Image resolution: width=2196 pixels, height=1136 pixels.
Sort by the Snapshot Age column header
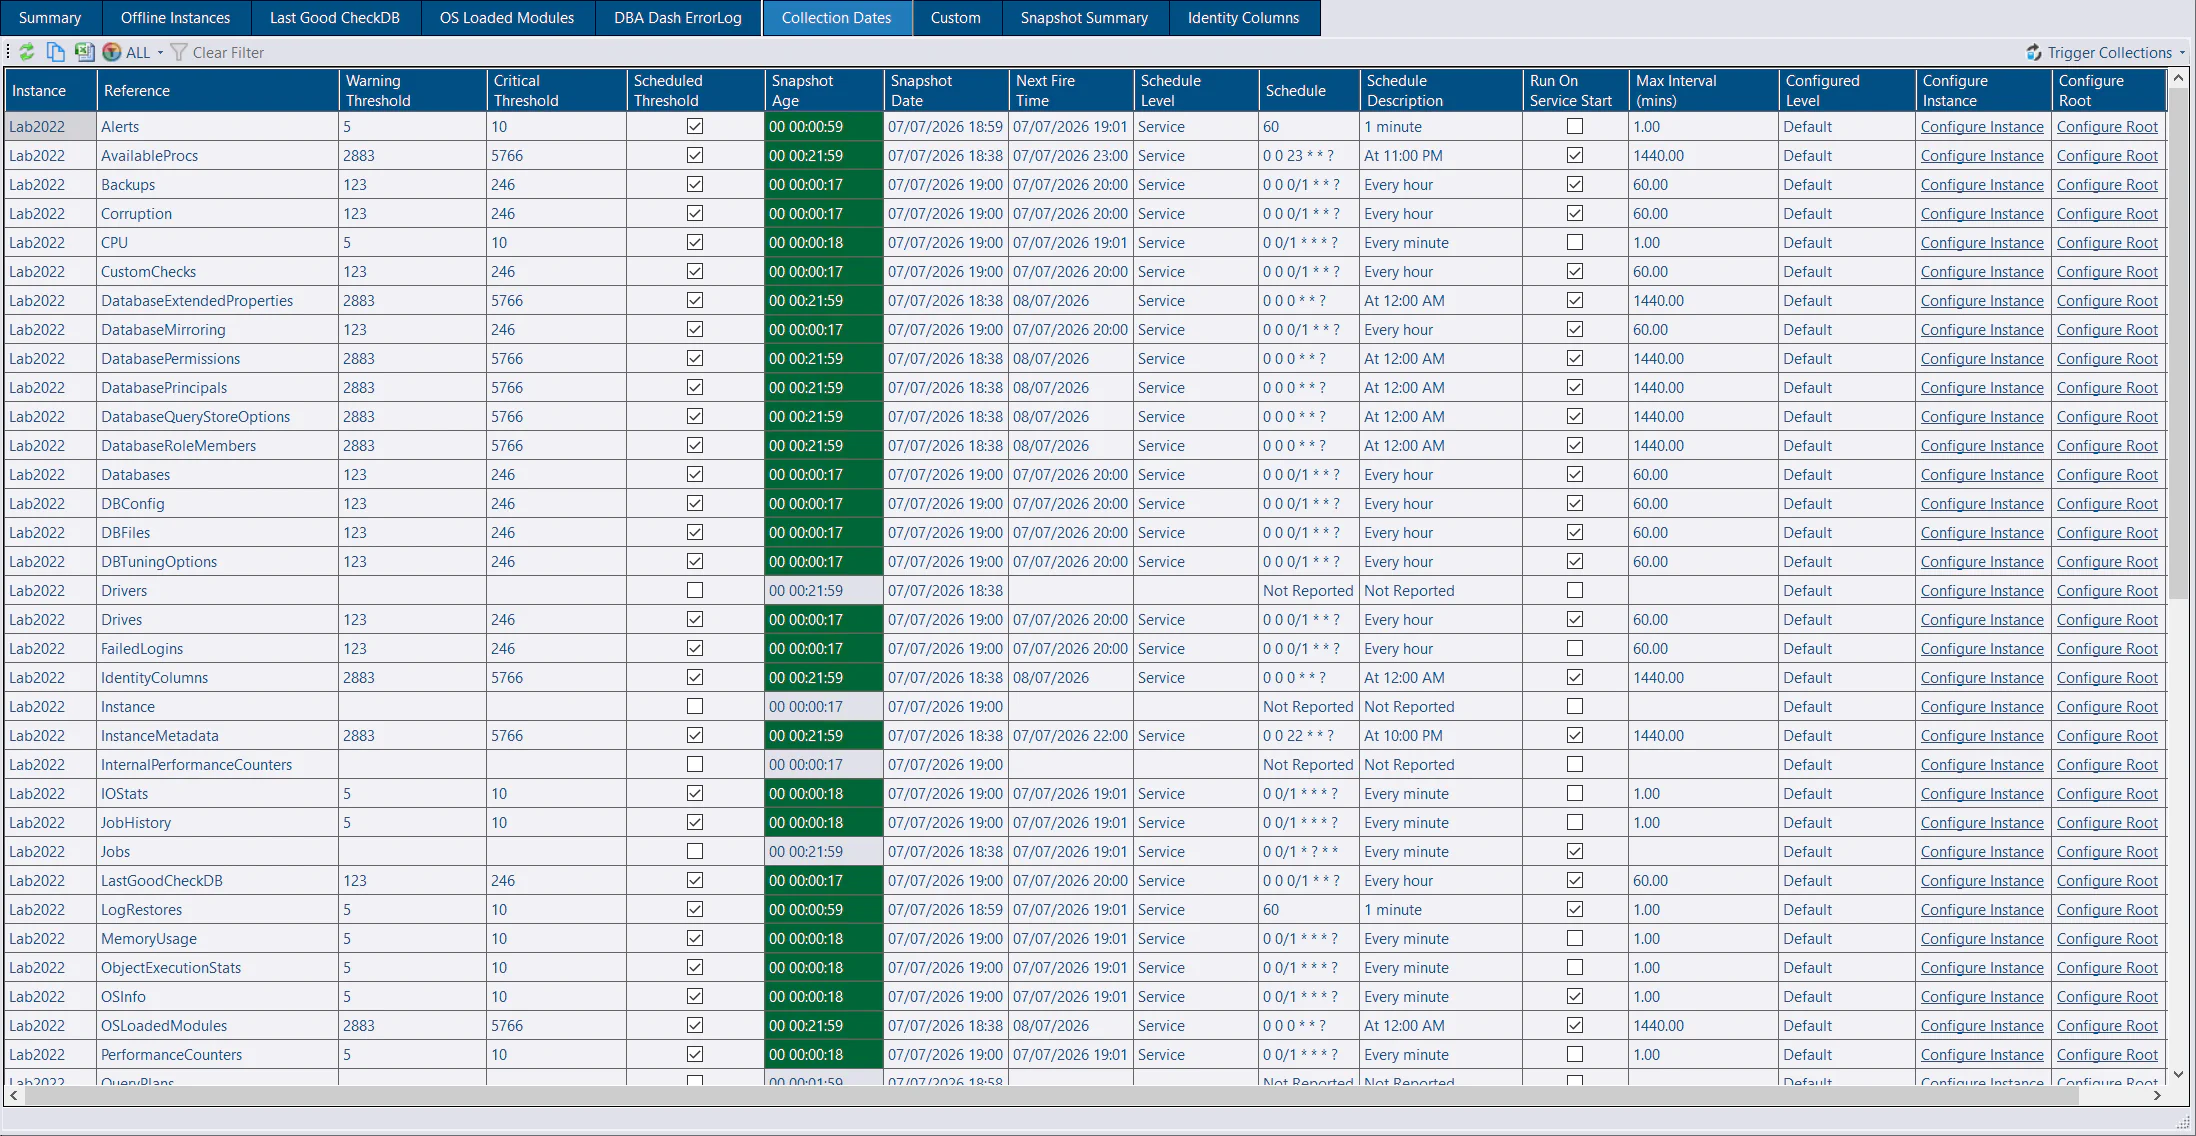[x=824, y=90]
